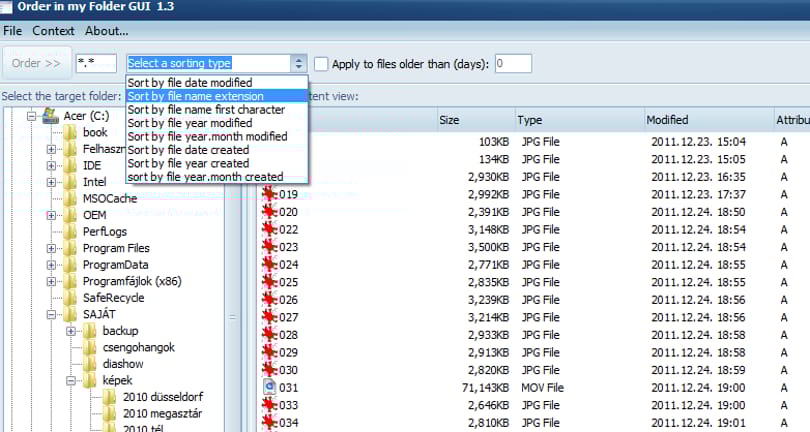This screenshot has height=432, width=810.
Task: Click the JPG icon of file 025
Action: [270, 282]
